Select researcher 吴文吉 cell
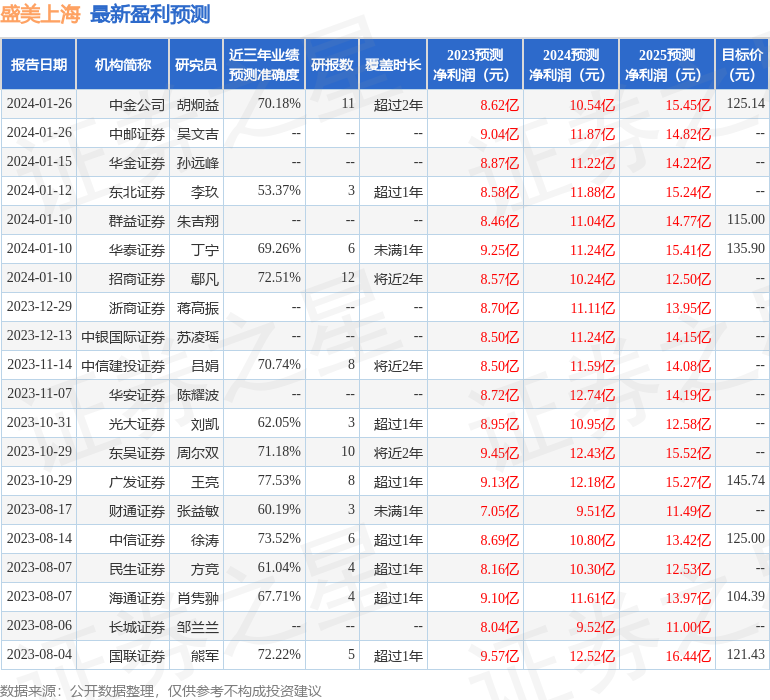Screen dimensions: 770x700 (x=197, y=134)
